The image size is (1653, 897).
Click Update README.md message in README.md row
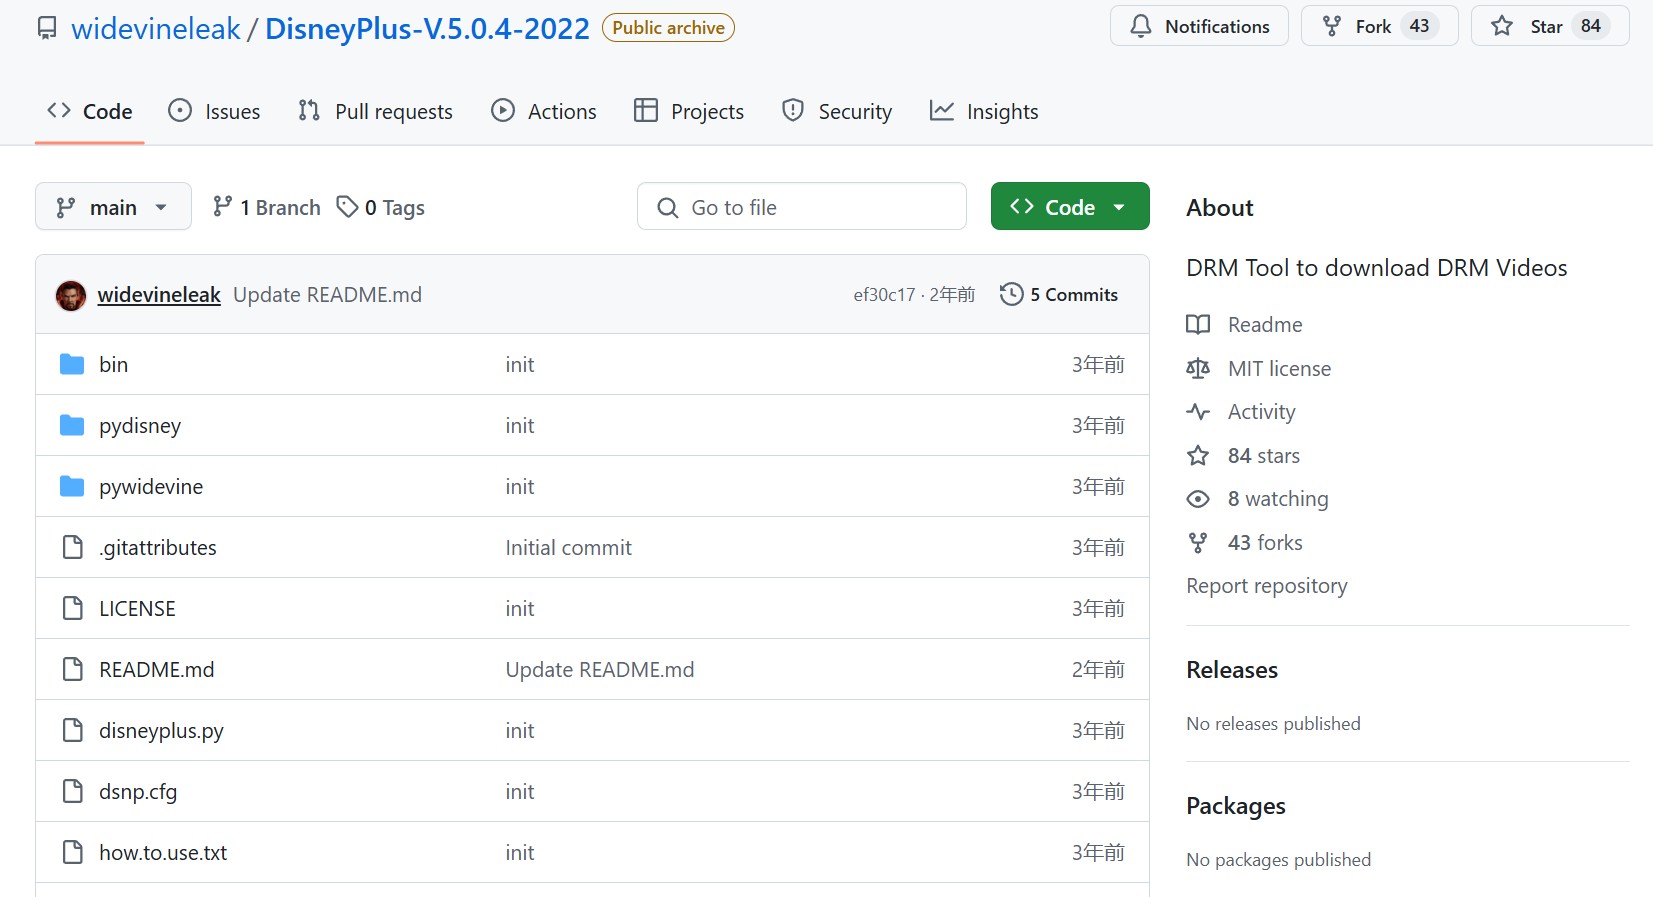tap(599, 669)
